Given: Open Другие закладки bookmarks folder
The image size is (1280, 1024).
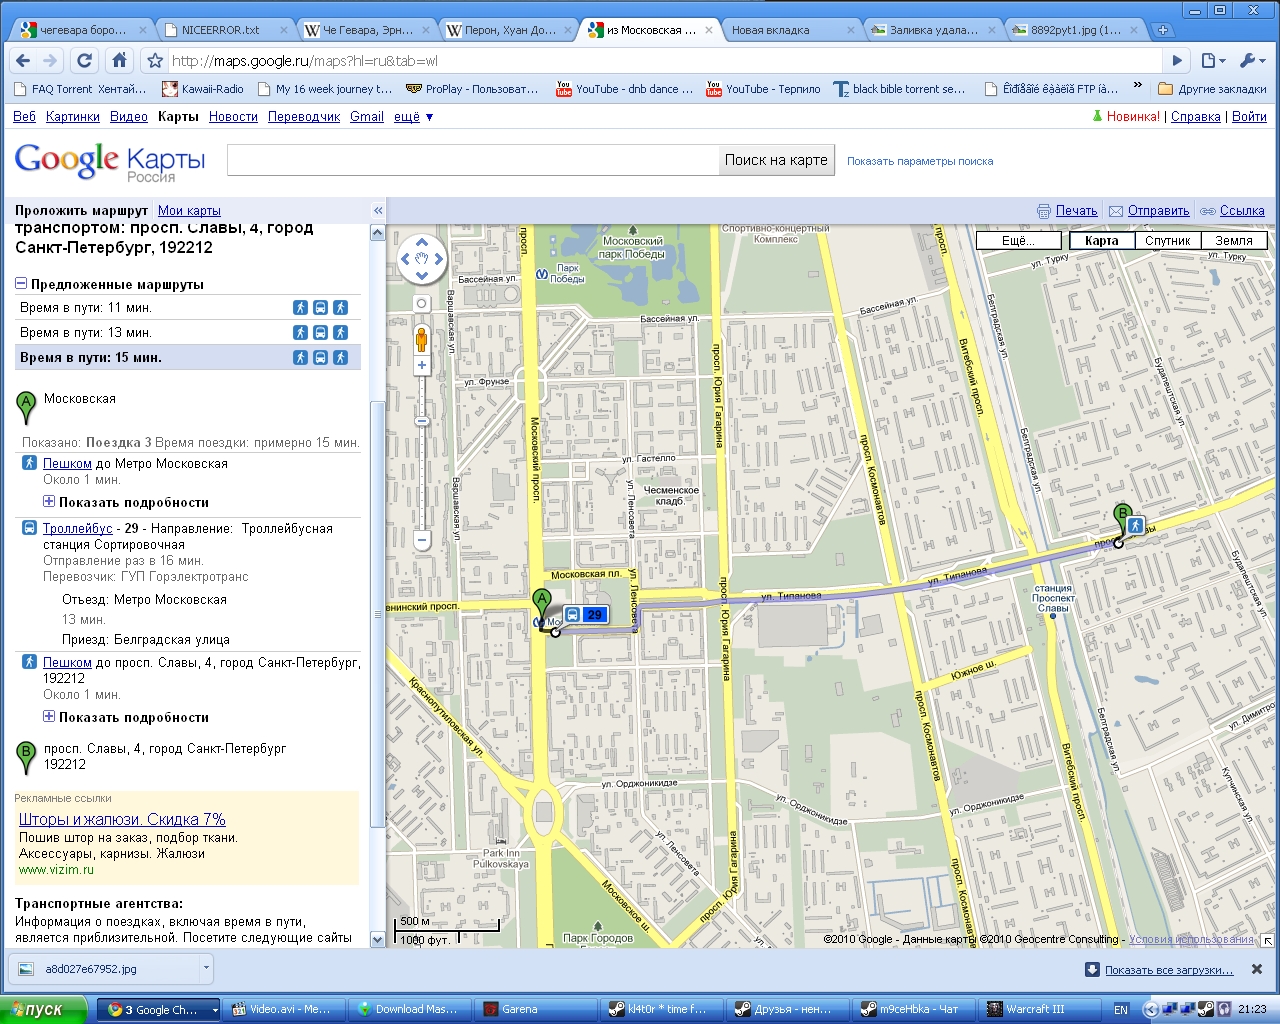Looking at the screenshot, I should point(1212,89).
